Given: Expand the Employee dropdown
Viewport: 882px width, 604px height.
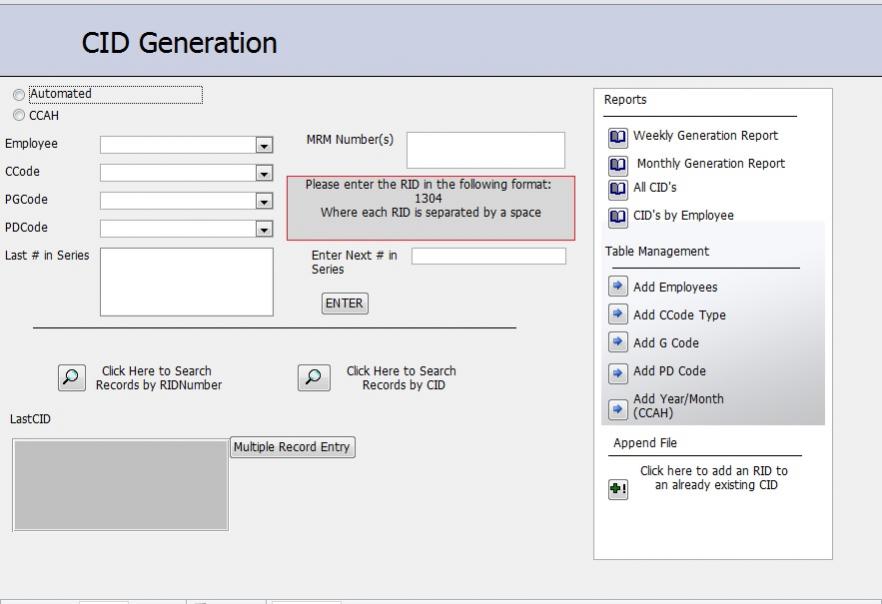Looking at the screenshot, I should [264, 146].
